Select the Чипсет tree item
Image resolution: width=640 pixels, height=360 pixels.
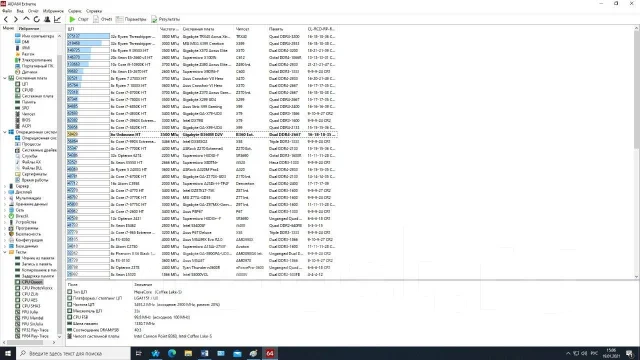28,114
